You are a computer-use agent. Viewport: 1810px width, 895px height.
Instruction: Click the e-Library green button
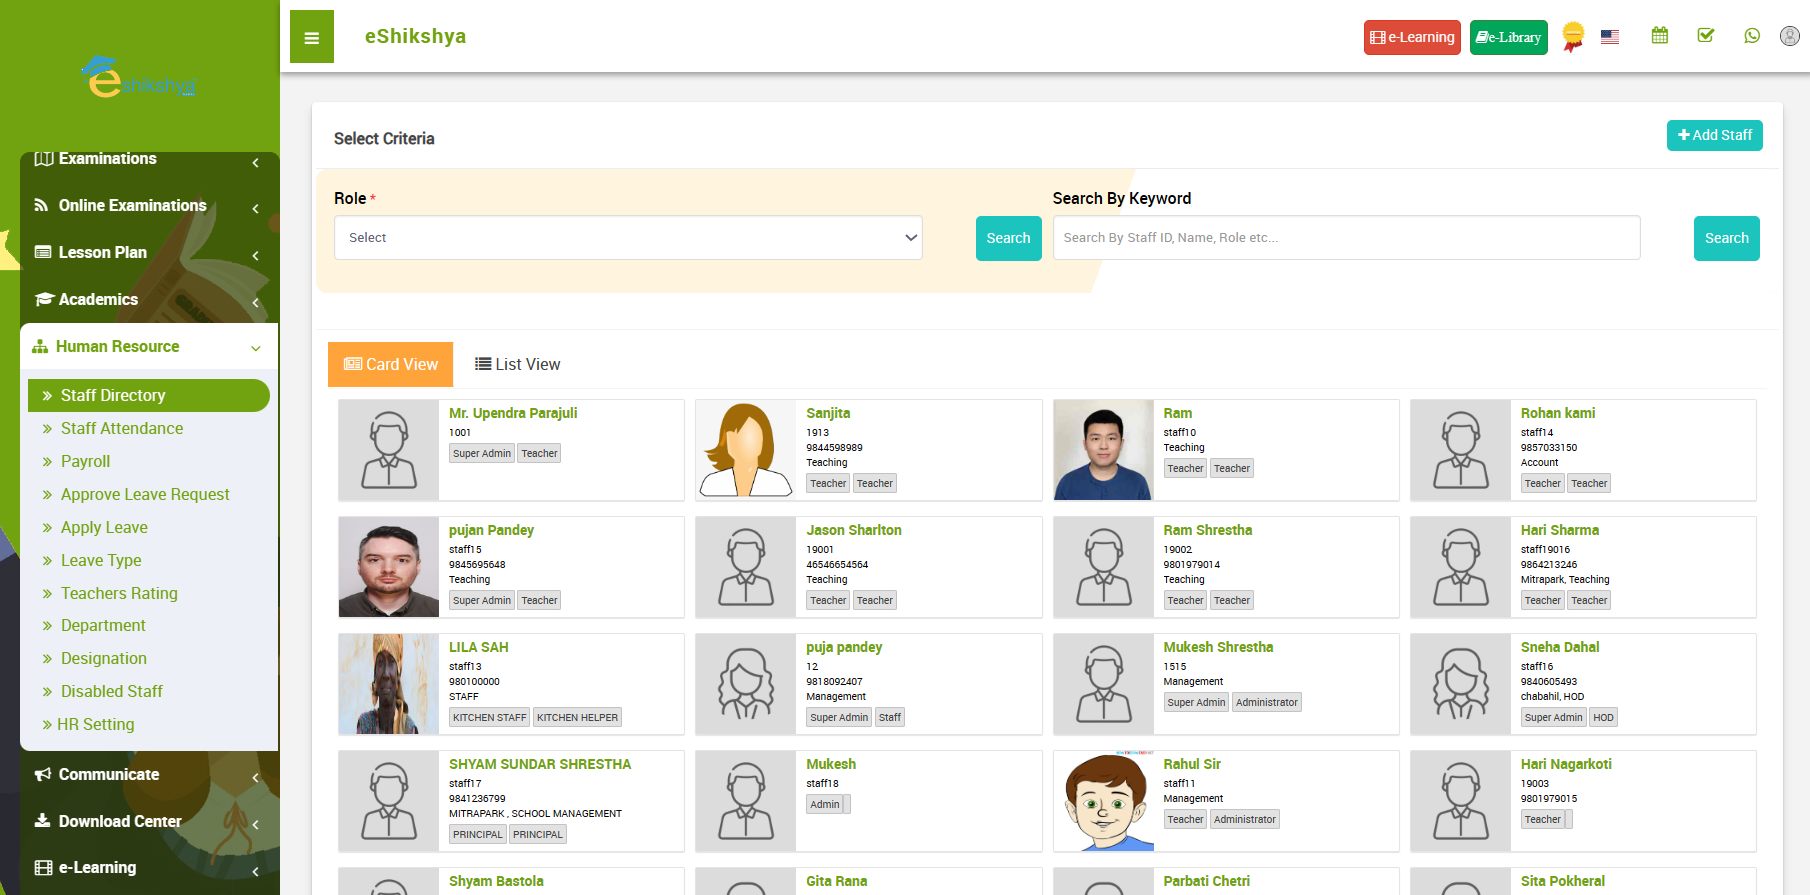(1508, 37)
